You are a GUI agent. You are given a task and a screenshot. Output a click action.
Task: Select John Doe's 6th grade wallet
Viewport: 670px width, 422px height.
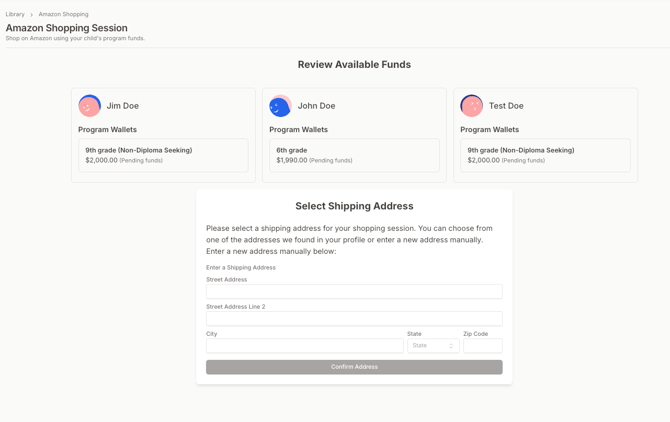point(354,155)
